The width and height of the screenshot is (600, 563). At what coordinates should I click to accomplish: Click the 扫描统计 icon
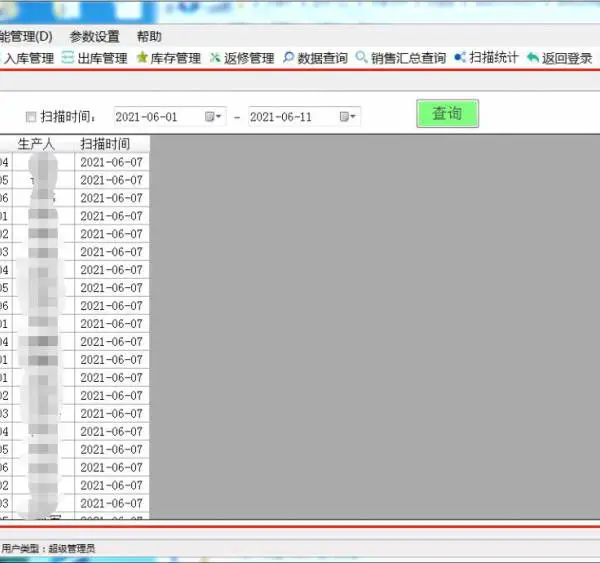pos(460,57)
